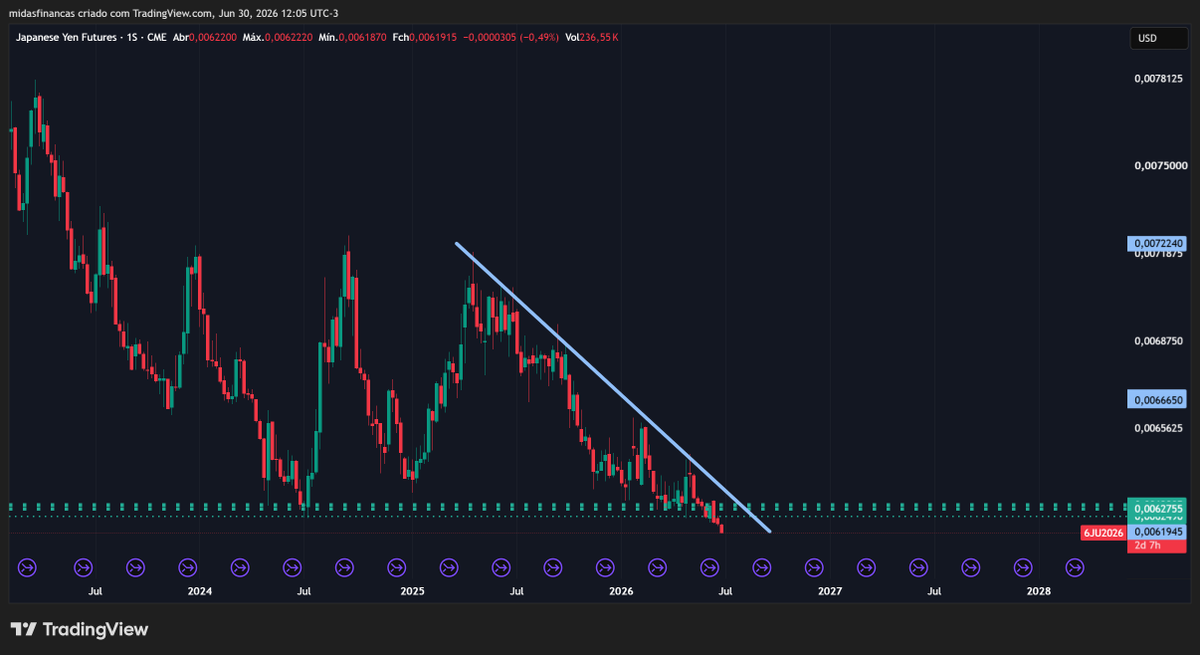Image resolution: width=1200 pixels, height=655 pixels.
Task: Click the blue 0,0072240 price label
Action: [x=1157, y=243]
